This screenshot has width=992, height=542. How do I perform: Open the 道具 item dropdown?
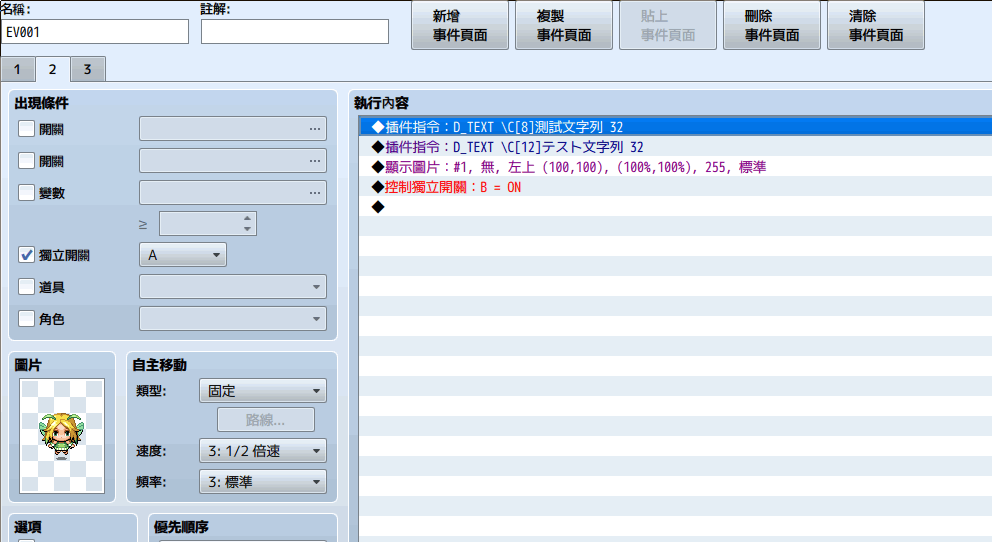pyautogui.click(x=233, y=286)
